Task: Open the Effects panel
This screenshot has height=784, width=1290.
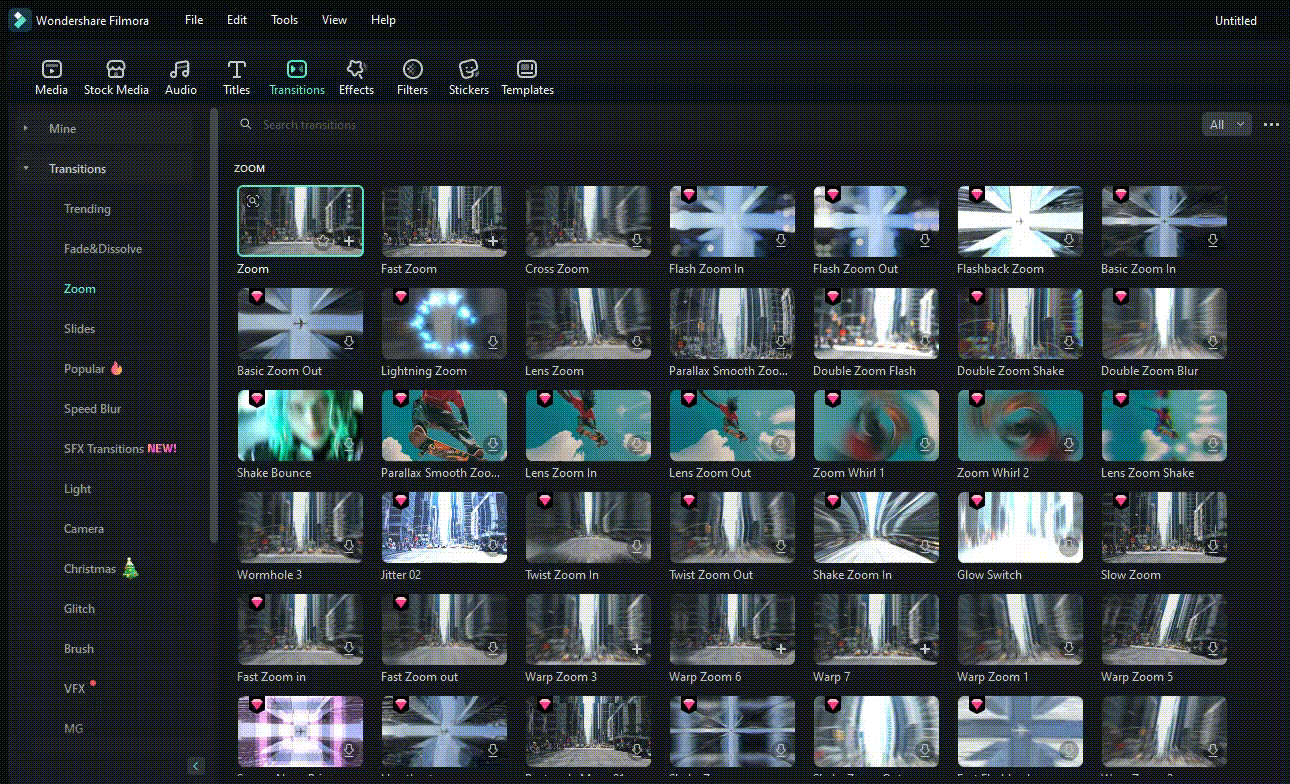Action: pos(356,78)
